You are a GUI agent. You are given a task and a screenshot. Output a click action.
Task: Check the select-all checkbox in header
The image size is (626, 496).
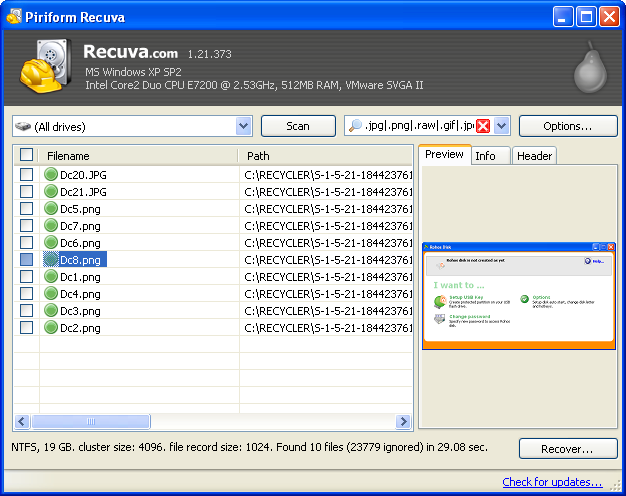26,155
